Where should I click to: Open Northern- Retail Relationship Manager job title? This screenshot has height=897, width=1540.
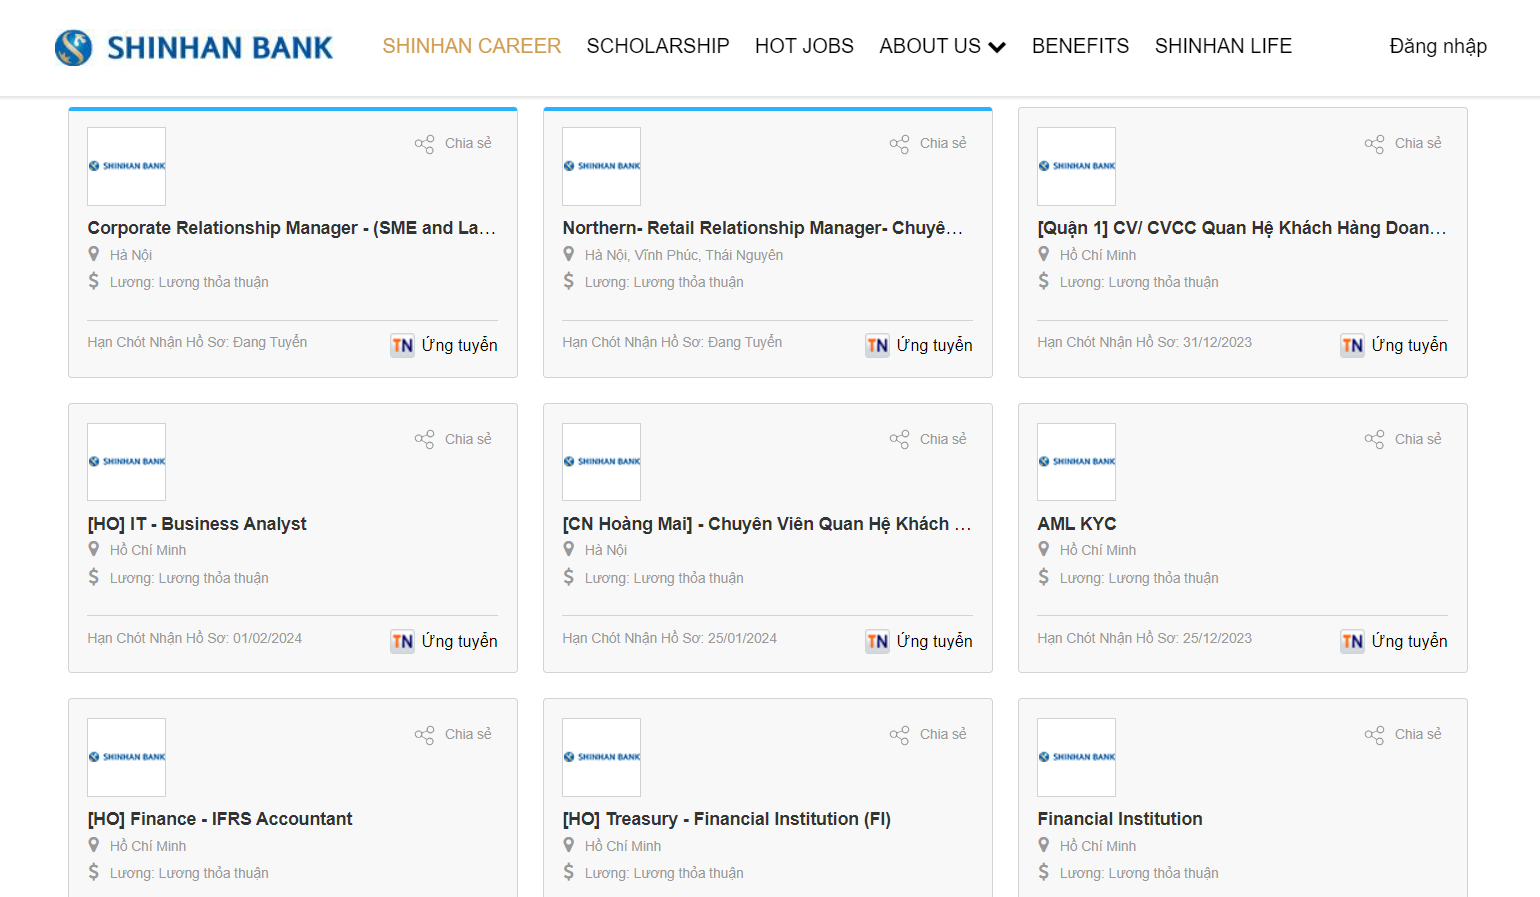click(763, 228)
